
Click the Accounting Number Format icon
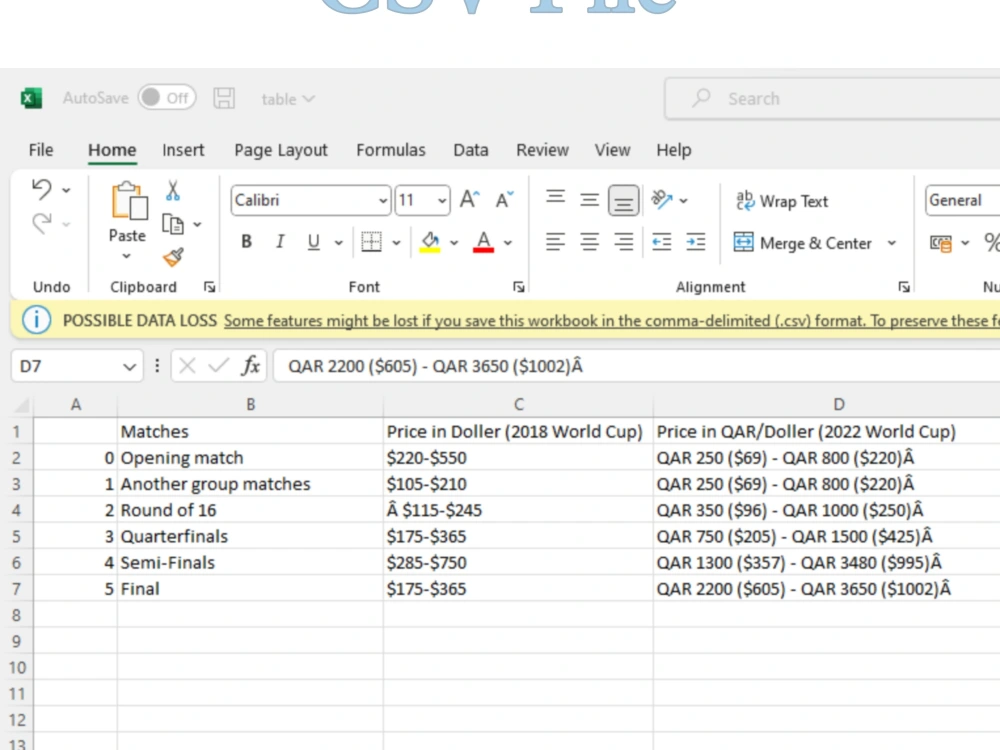(941, 243)
